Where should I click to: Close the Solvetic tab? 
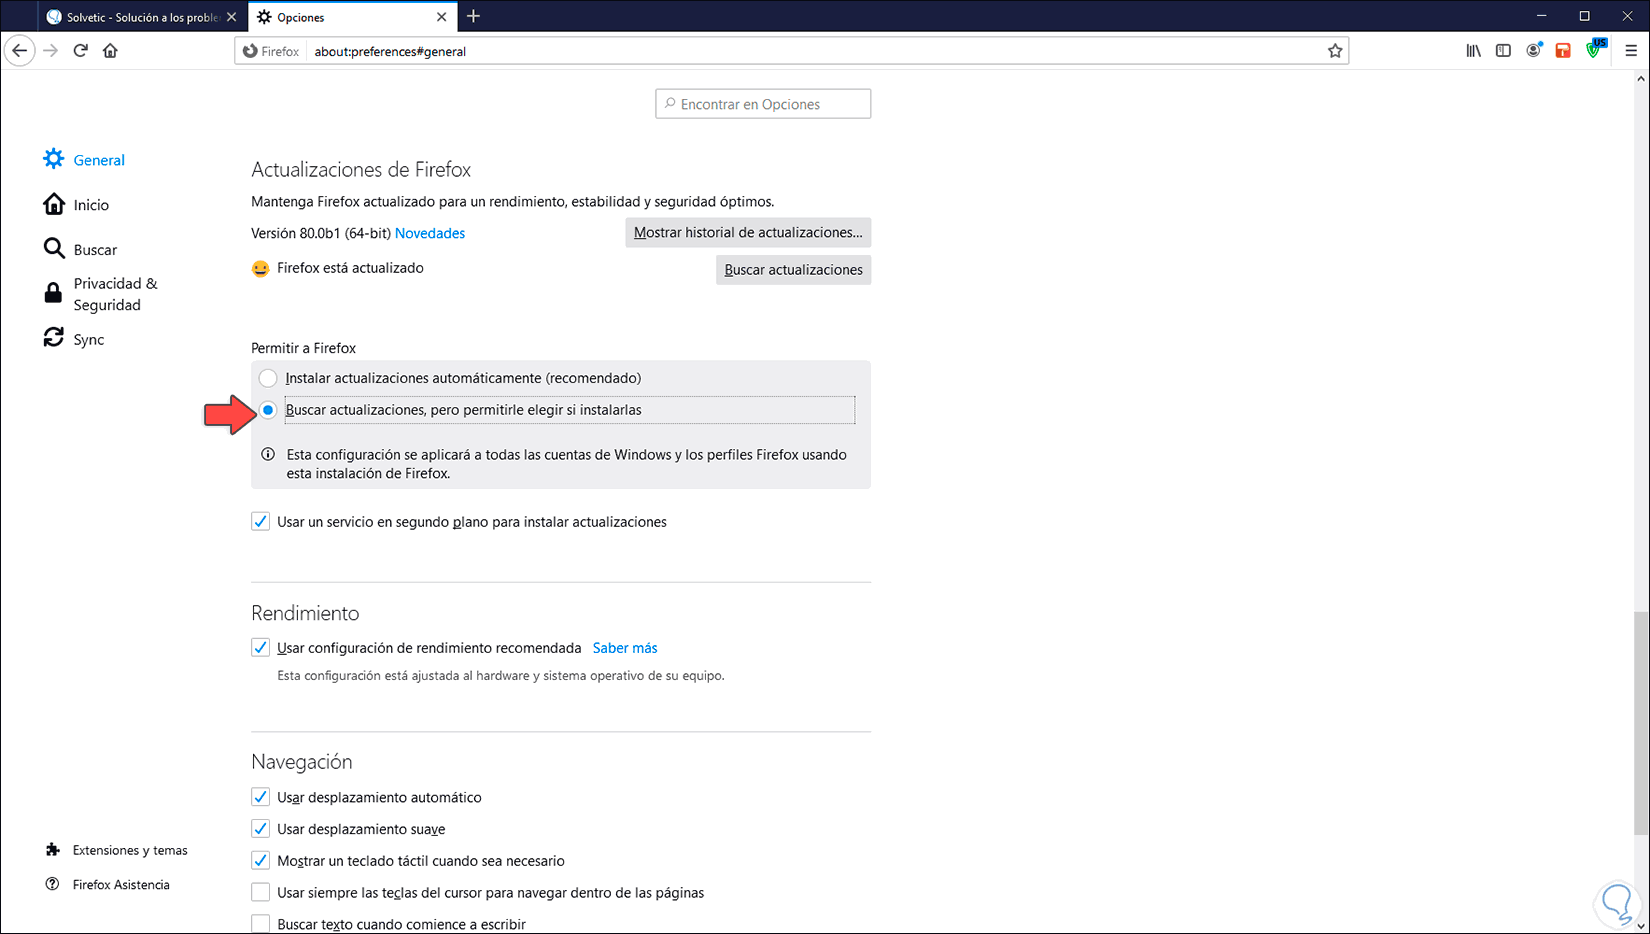(231, 17)
